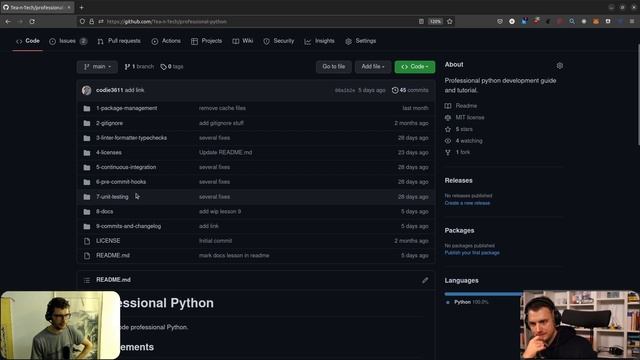This screenshot has height=360, width=640.
Task: Open the 'add wip lesson 9' commit message
Action: [220, 211]
